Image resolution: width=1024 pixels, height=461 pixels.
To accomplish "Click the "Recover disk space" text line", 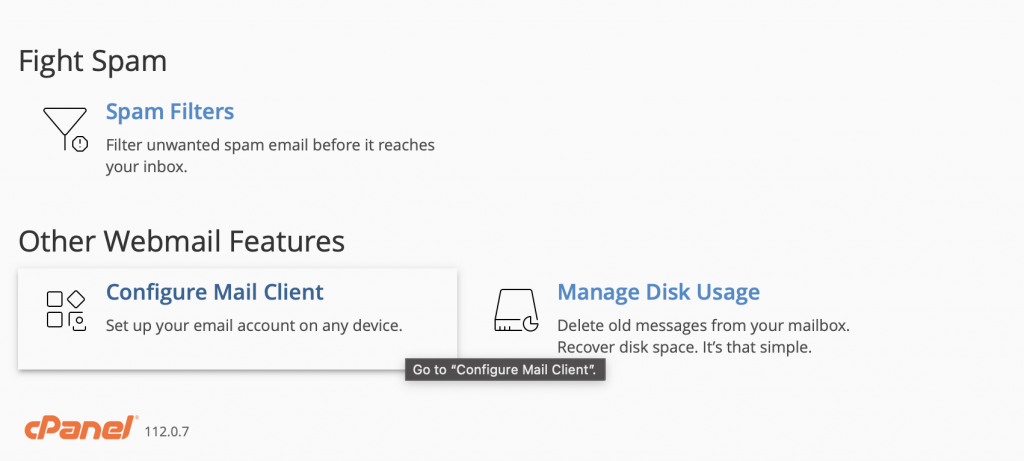I will click(683, 347).
